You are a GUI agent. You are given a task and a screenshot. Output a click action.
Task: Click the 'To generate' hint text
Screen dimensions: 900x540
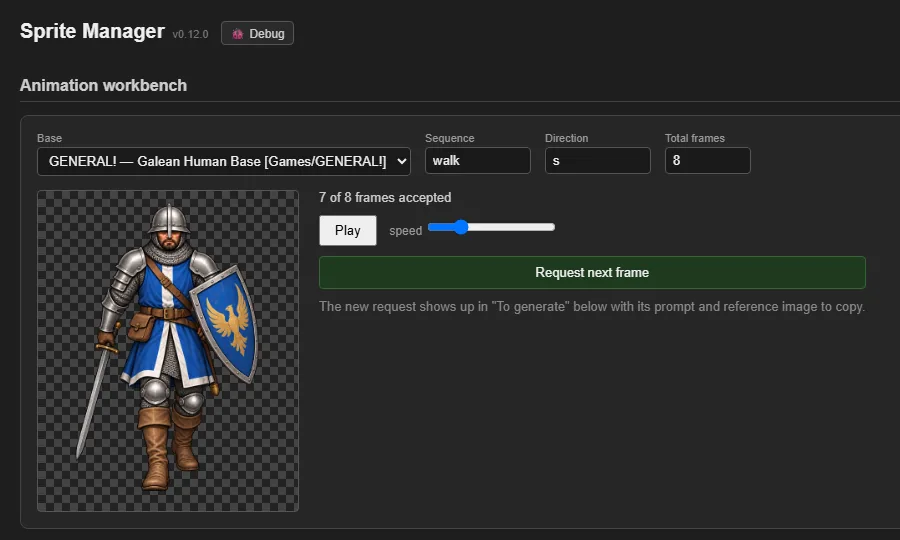(592, 306)
